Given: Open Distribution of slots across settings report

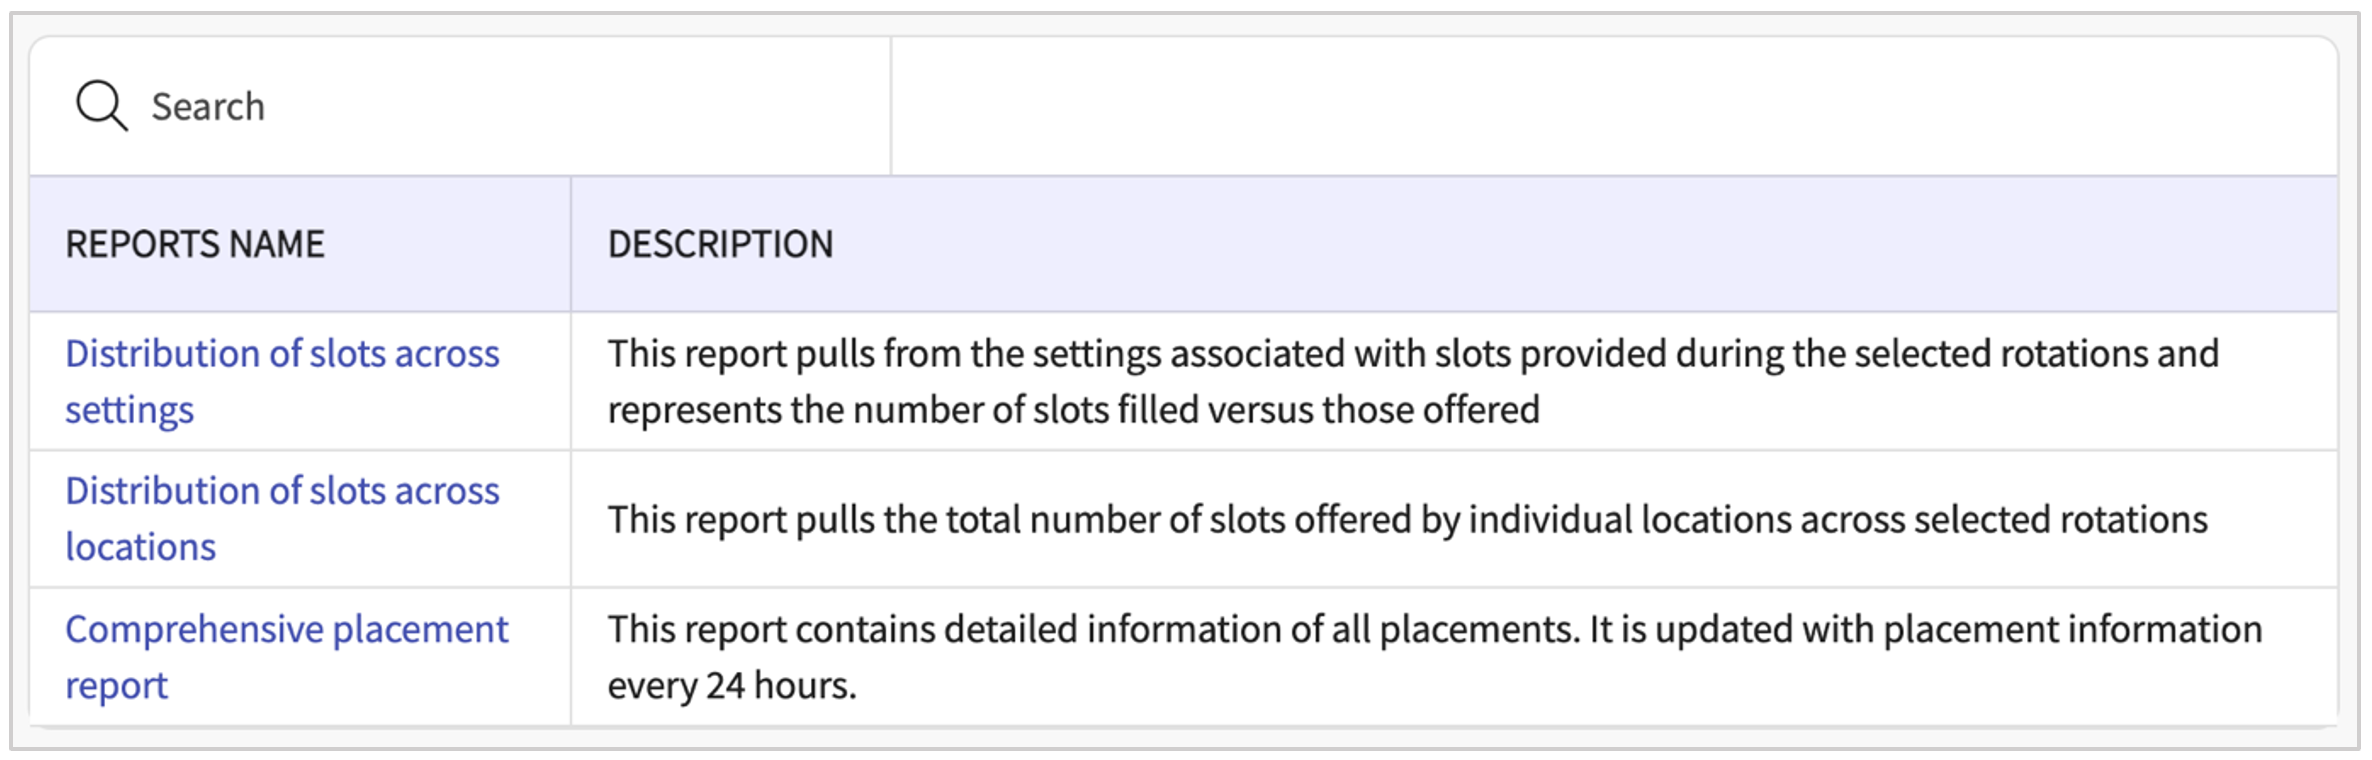Looking at the screenshot, I should [282, 354].
